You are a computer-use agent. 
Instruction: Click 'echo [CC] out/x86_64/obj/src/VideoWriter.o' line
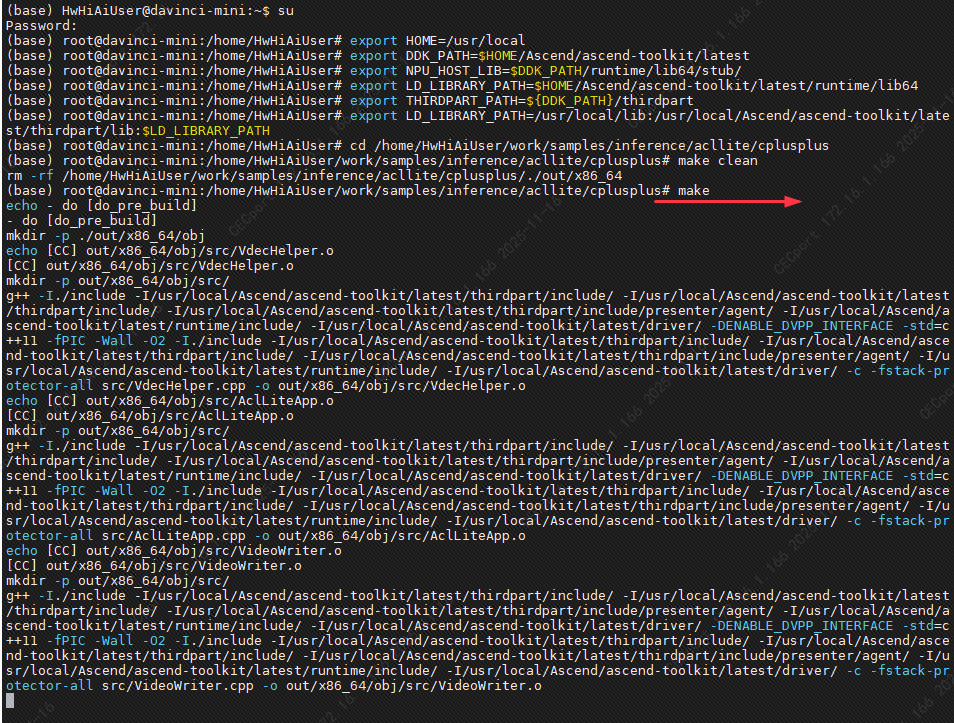click(173, 551)
